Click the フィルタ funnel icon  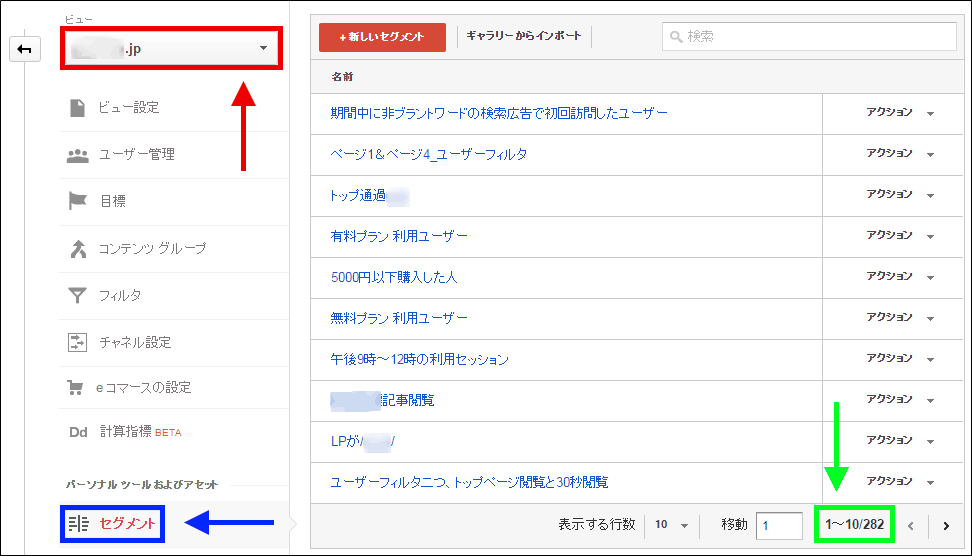click(x=78, y=295)
